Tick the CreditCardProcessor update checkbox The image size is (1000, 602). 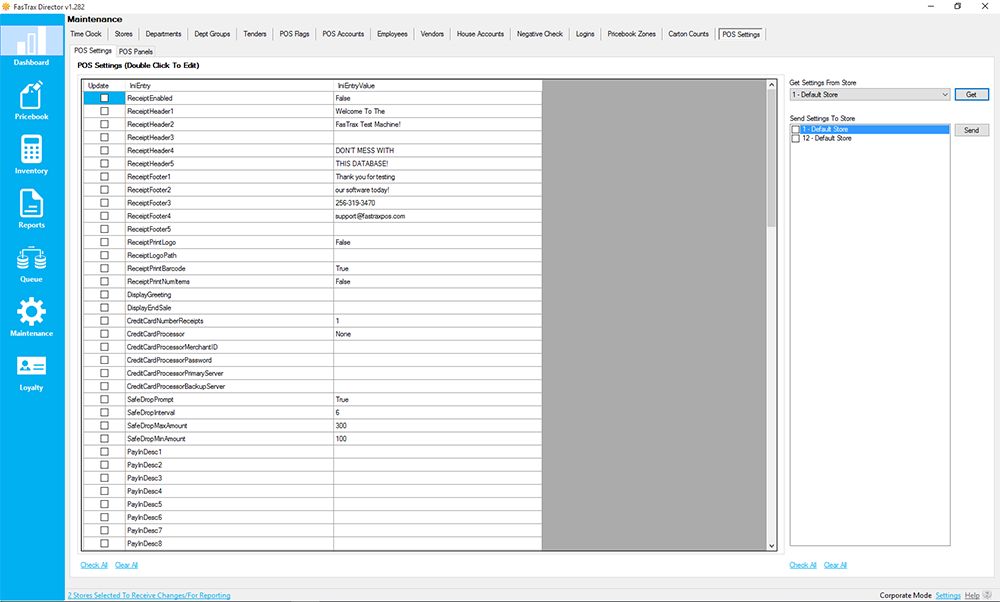[x=105, y=334]
